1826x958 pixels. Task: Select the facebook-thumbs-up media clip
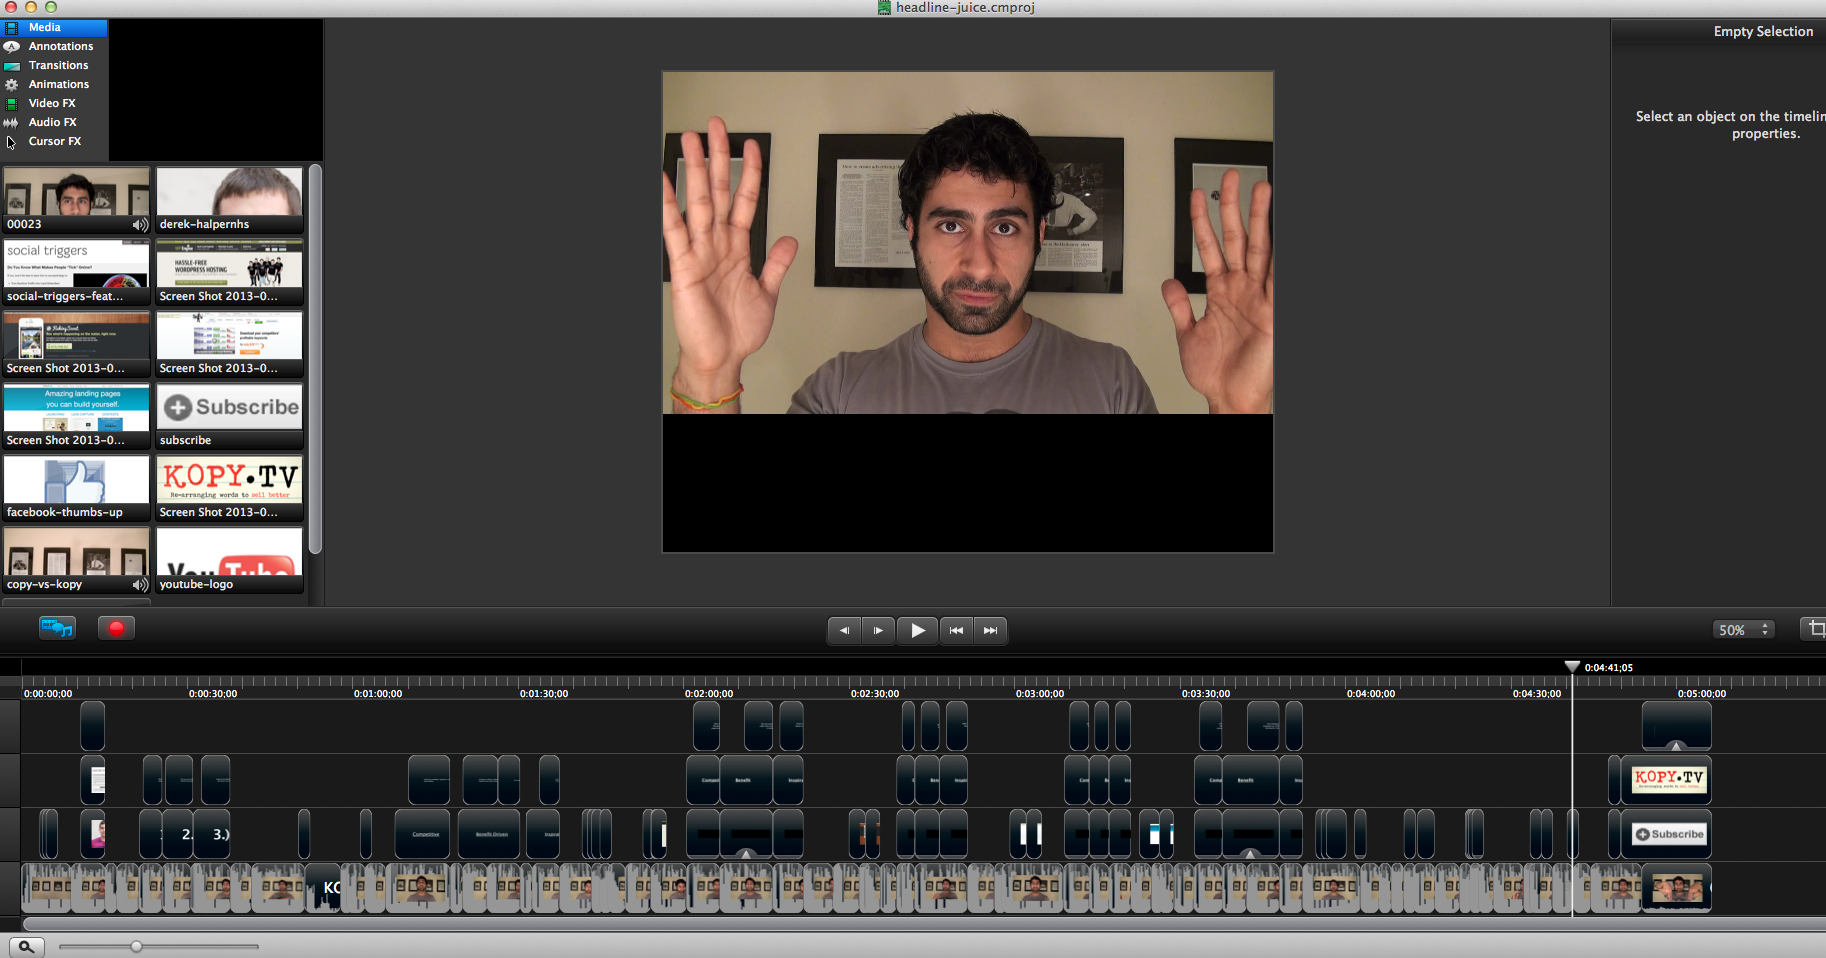point(76,488)
